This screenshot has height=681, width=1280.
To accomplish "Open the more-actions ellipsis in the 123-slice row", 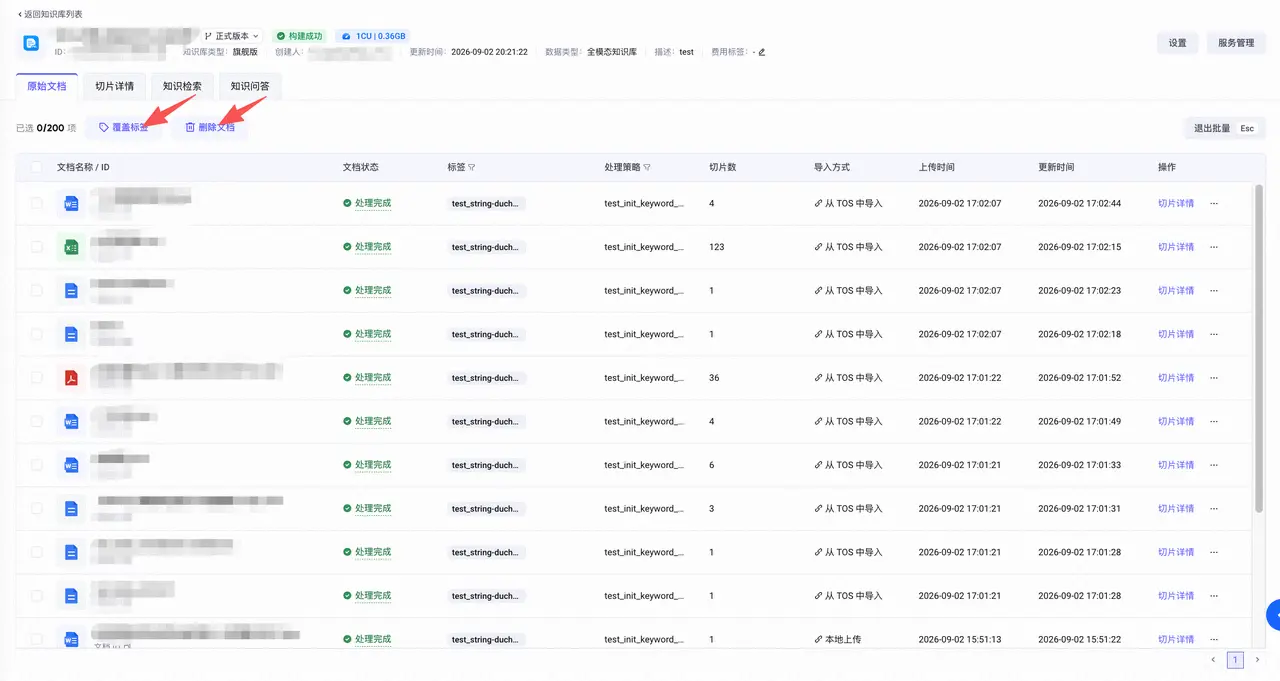I will pyautogui.click(x=1214, y=247).
